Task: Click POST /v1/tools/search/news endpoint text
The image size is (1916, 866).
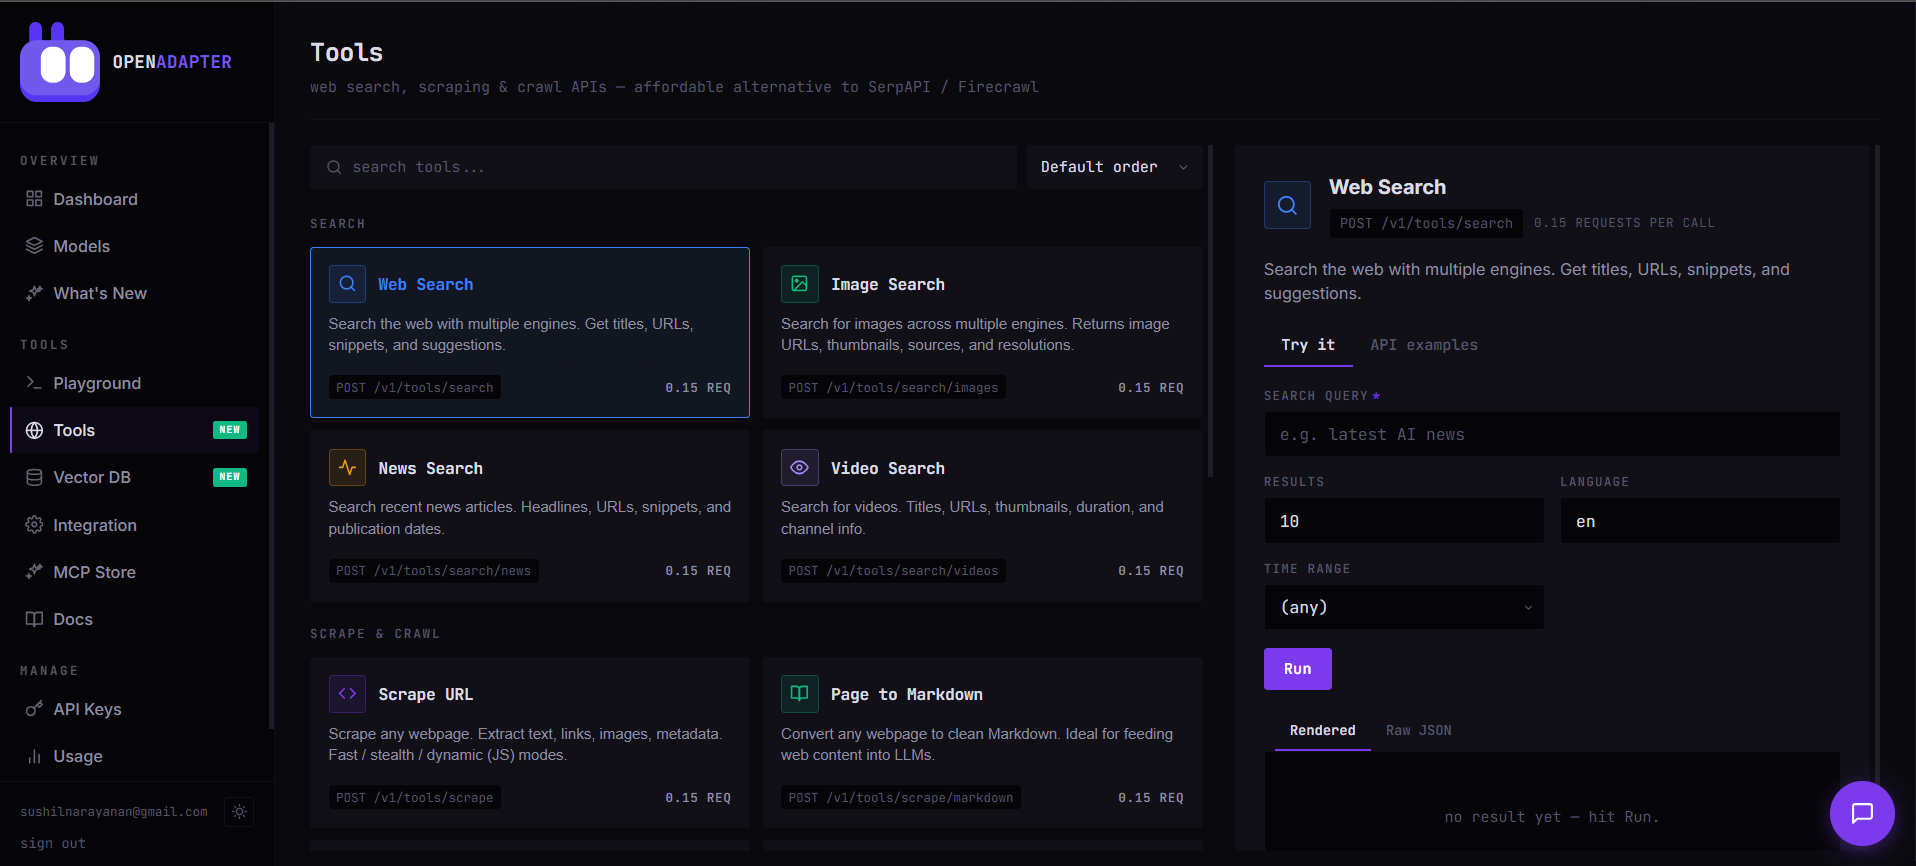Action: click(x=434, y=571)
